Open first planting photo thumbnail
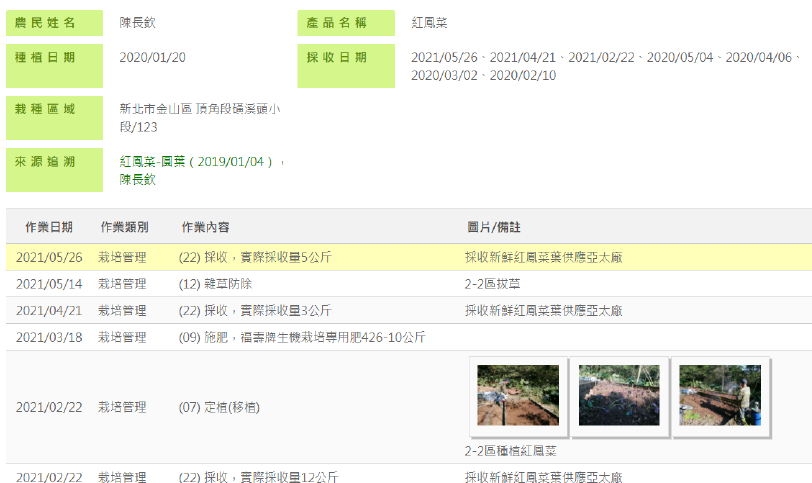The image size is (812, 483). pos(518,396)
